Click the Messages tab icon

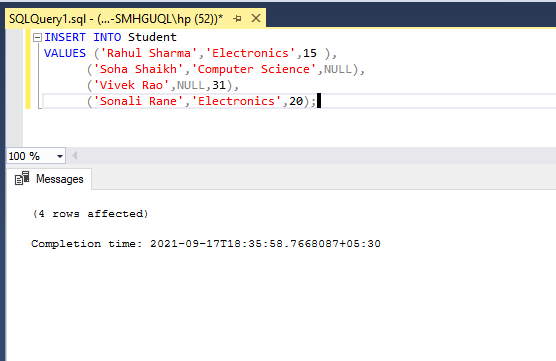22,178
